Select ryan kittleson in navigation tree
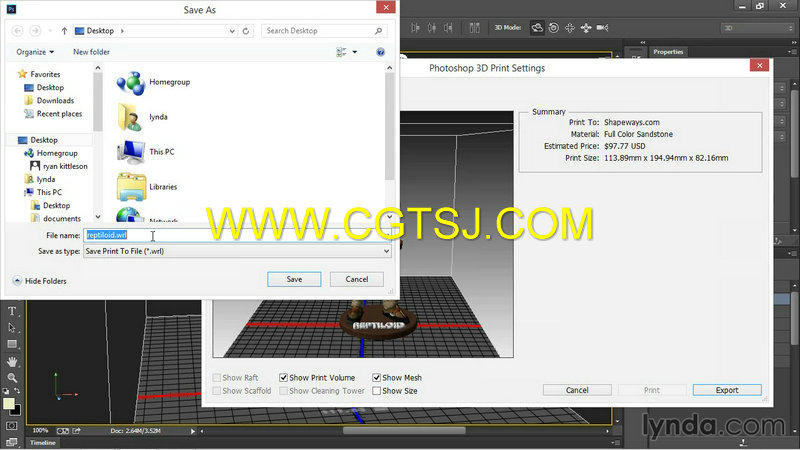Image resolution: width=800 pixels, height=450 pixels. (x=65, y=166)
